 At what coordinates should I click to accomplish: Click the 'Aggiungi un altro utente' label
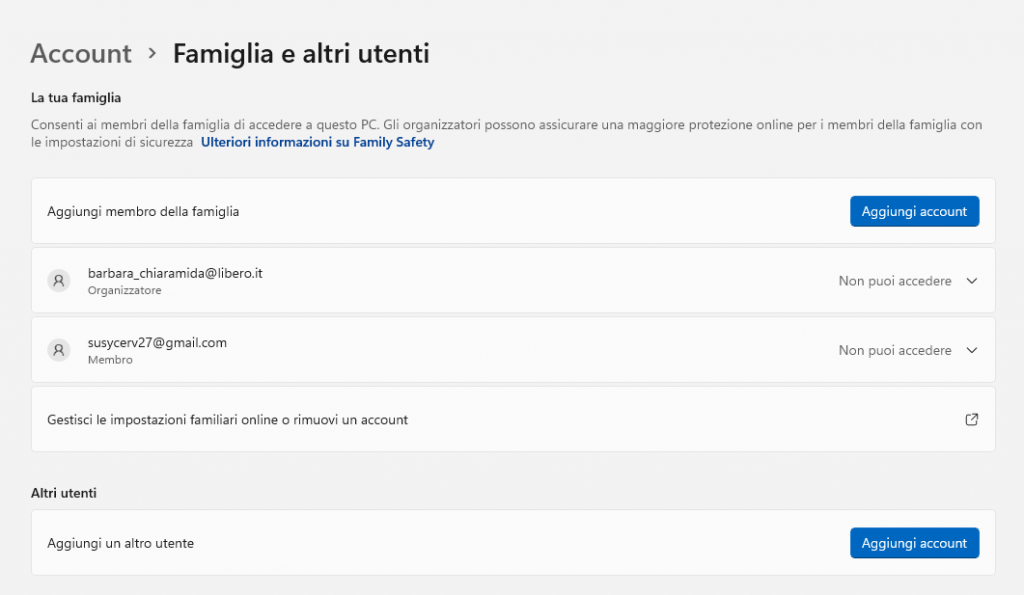click(x=120, y=543)
